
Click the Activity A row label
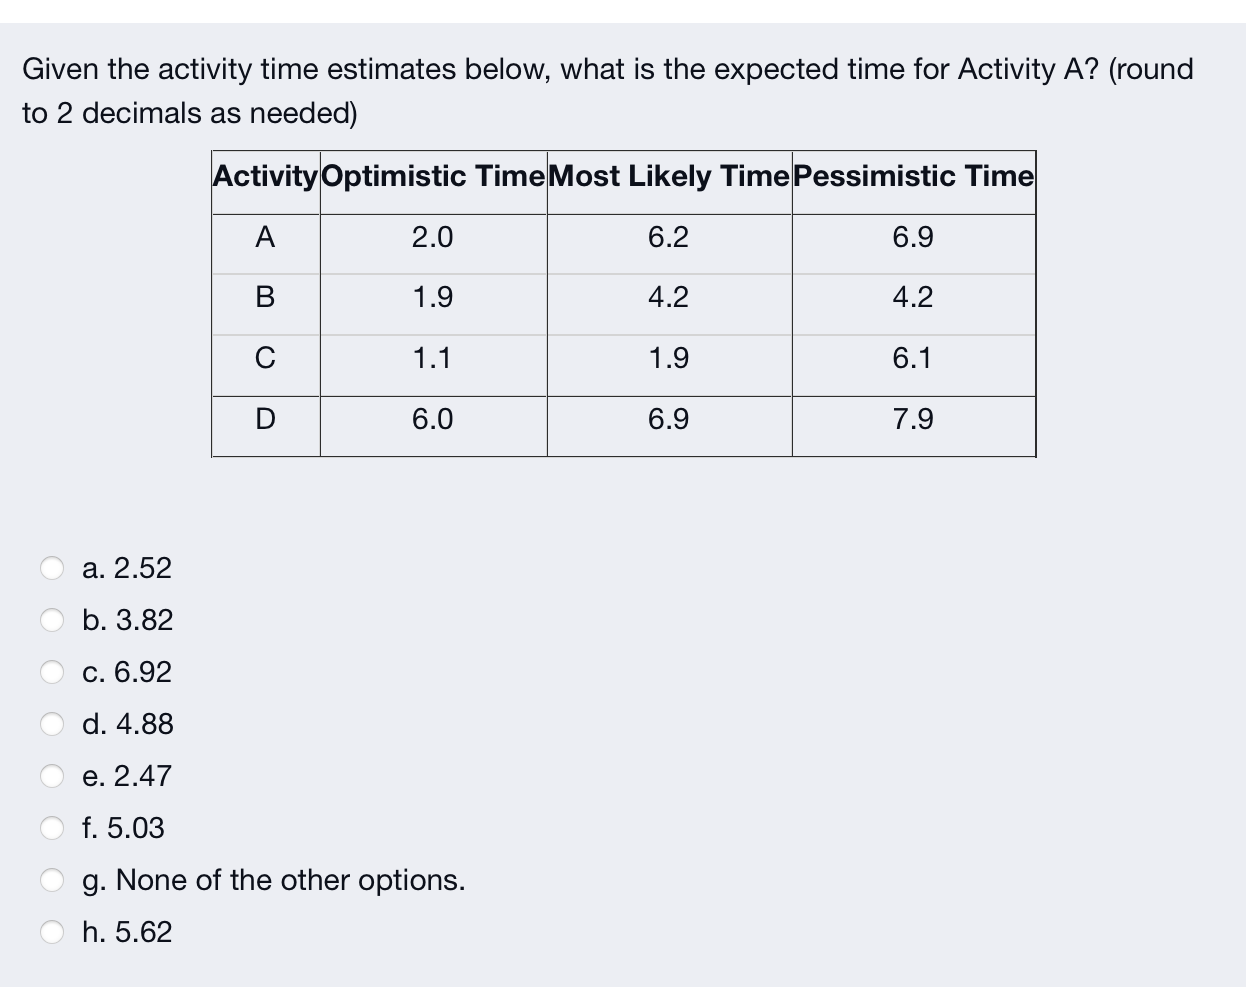264,238
